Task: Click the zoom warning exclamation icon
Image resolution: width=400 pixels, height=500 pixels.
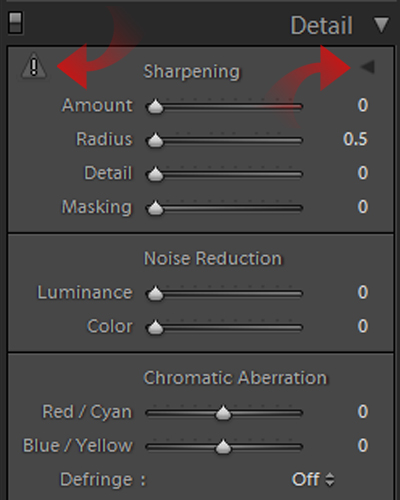Action: [x=34, y=66]
